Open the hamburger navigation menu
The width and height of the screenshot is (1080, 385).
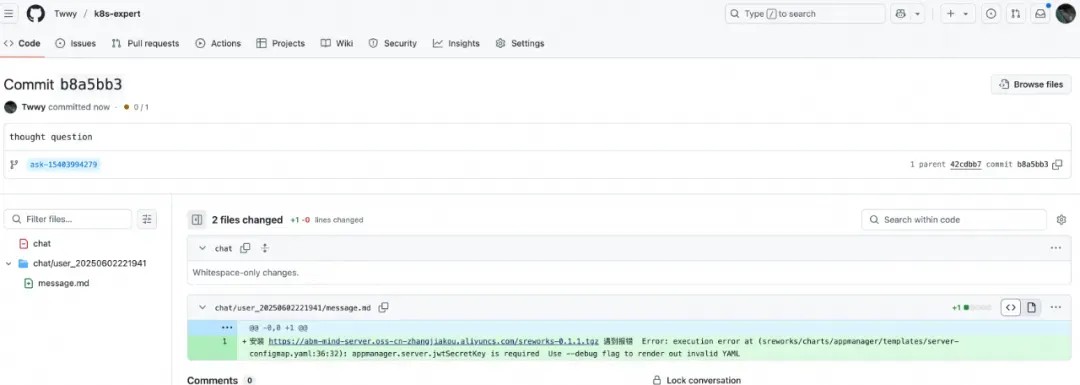(x=9, y=13)
